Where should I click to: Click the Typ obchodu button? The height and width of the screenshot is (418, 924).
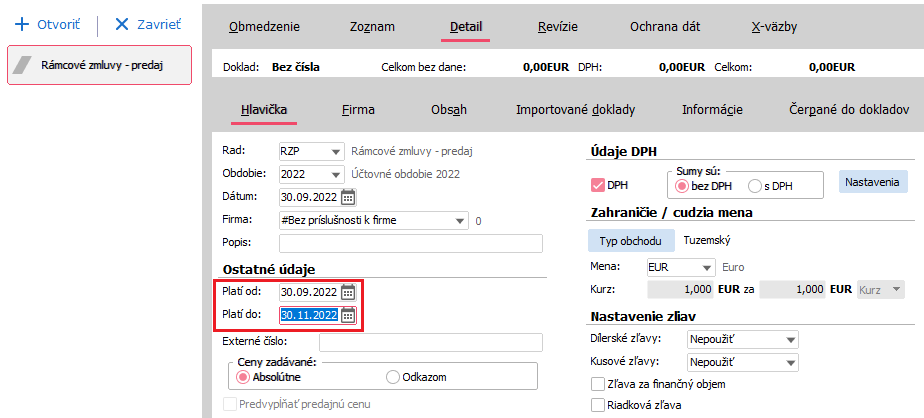(x=629, y=241)
